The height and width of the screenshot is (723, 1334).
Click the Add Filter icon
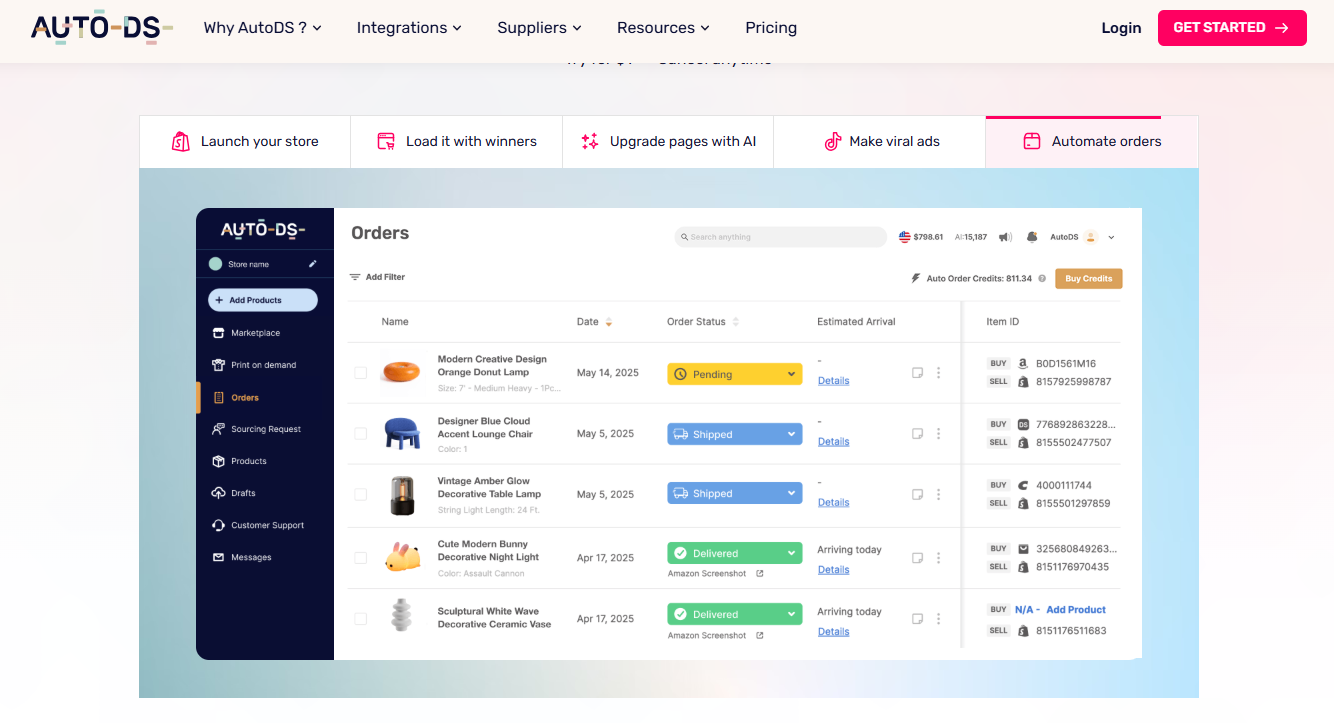click(x=354, y=277)
